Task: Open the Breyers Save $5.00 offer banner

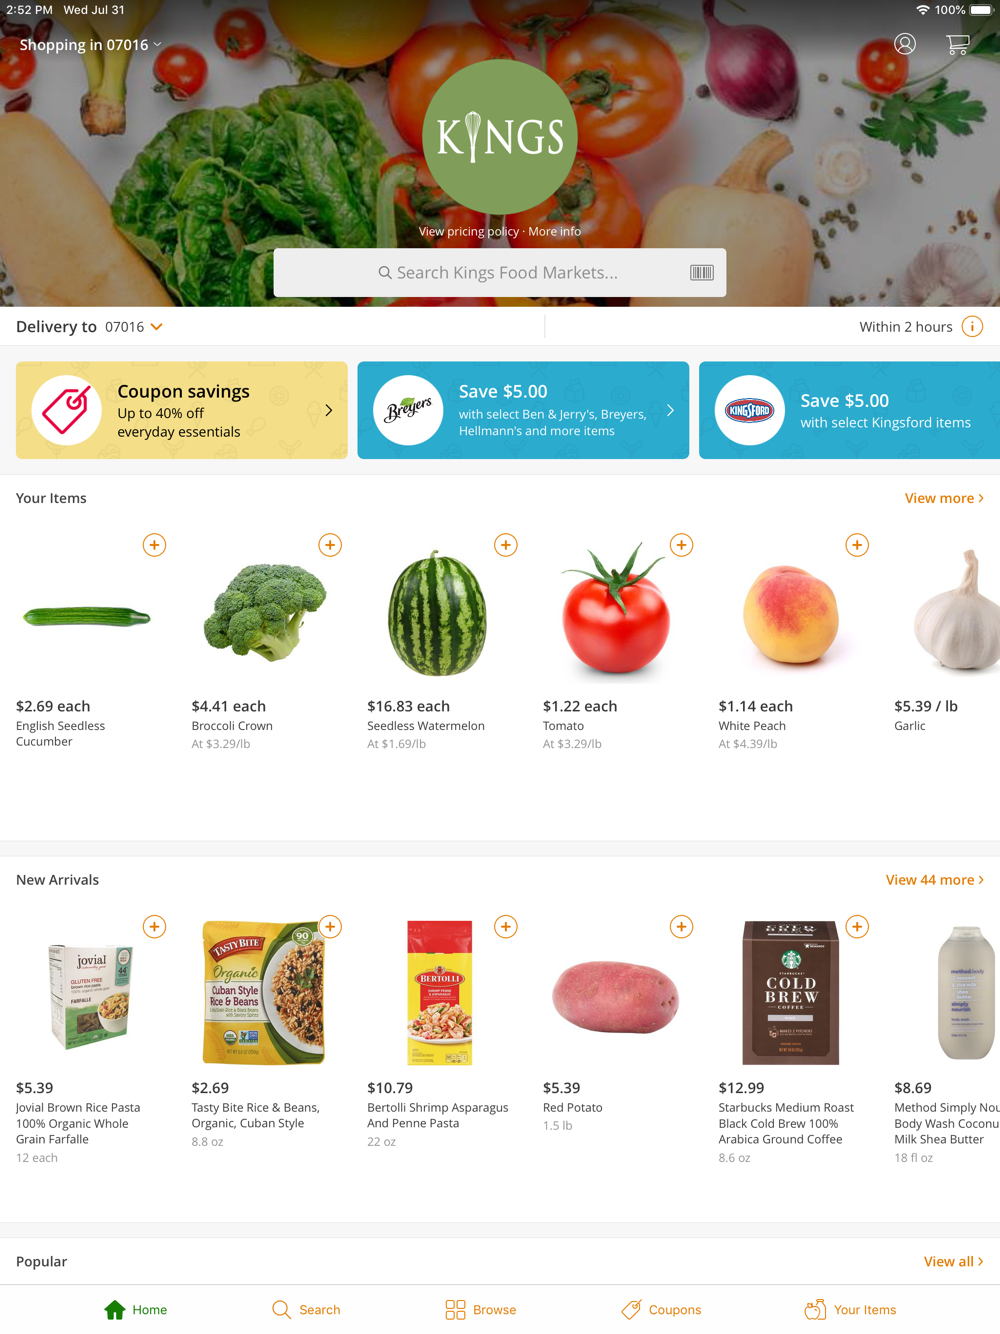Action: pyautogui.click(x=523, y=410)
